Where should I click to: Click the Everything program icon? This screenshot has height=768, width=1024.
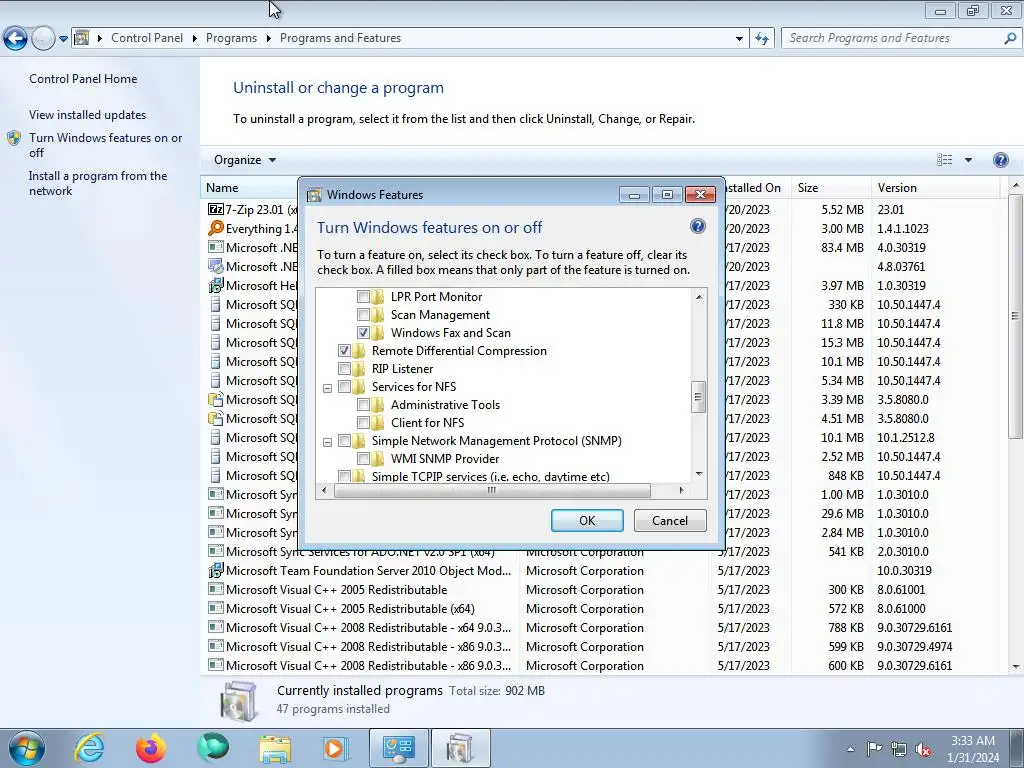215,229
